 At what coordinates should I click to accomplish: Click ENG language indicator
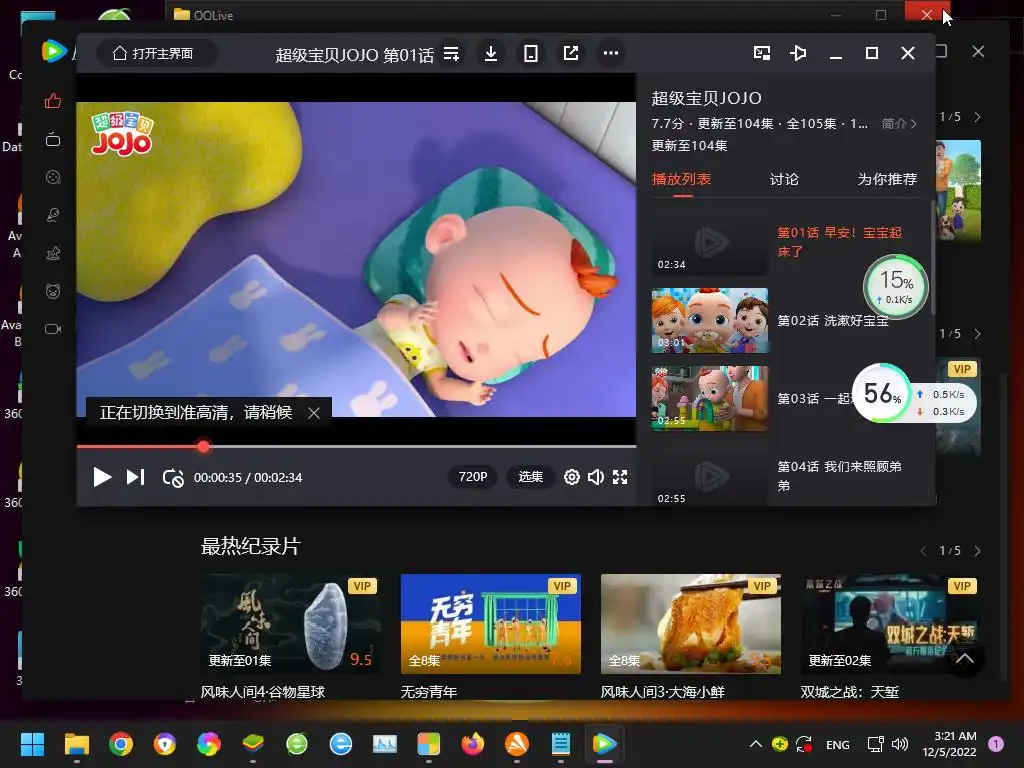(x=837, y=744)
